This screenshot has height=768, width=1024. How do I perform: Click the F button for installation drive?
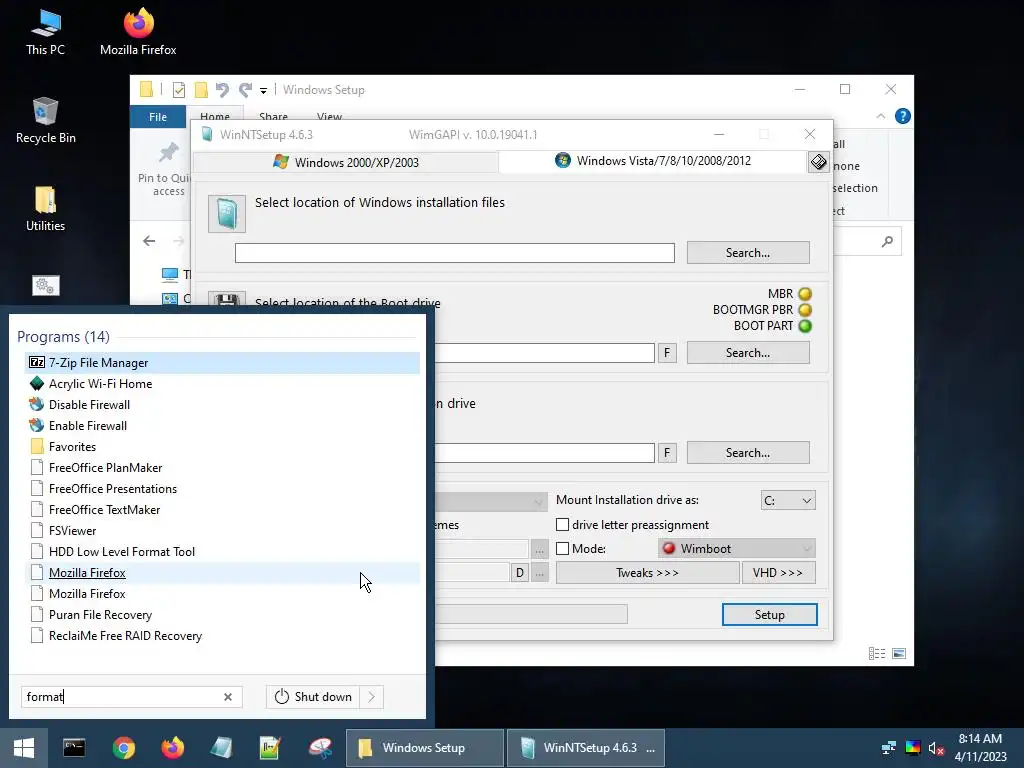[x=667, y=453]
